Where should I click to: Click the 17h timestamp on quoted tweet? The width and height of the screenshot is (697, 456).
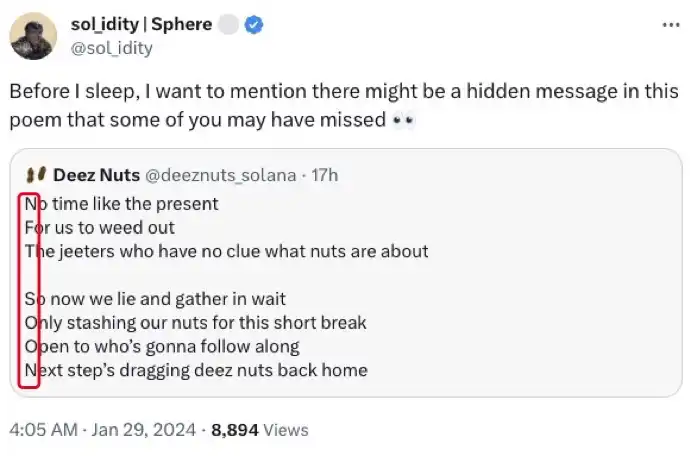[x=325, y=175]
